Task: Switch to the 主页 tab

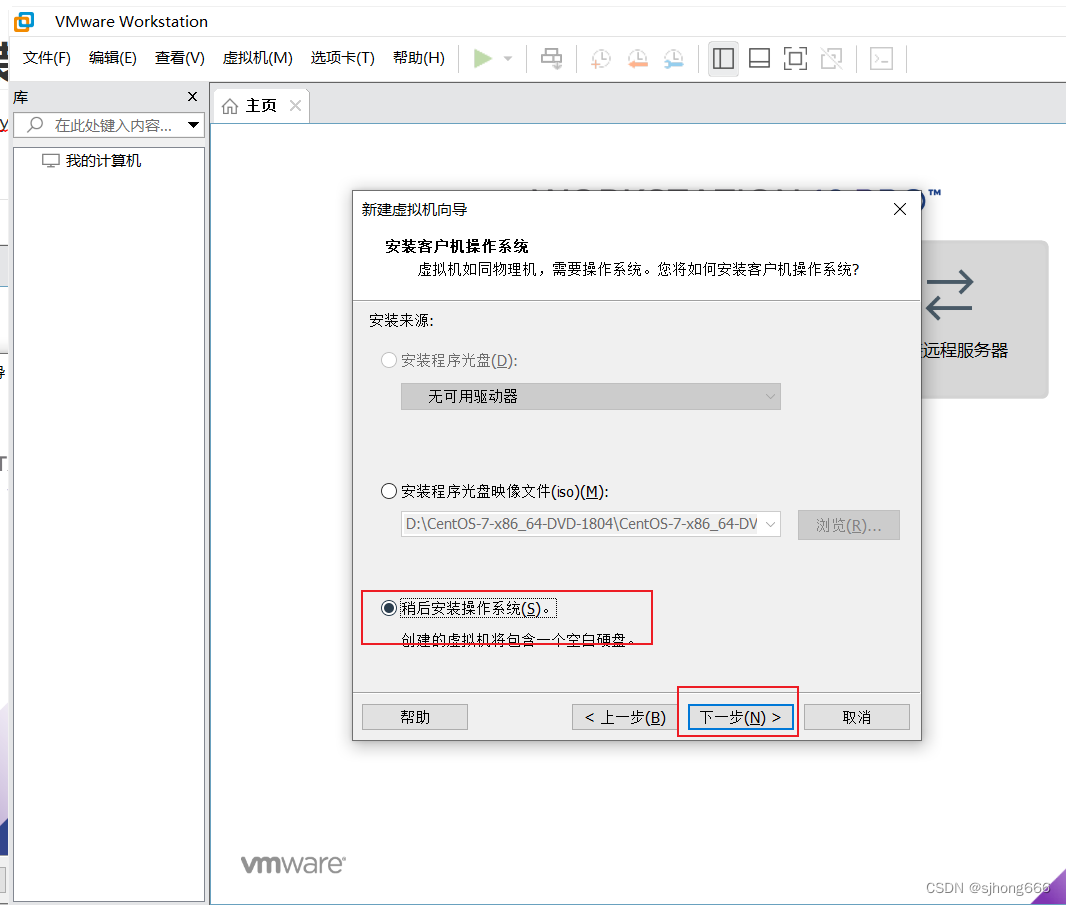Action: 262,105
